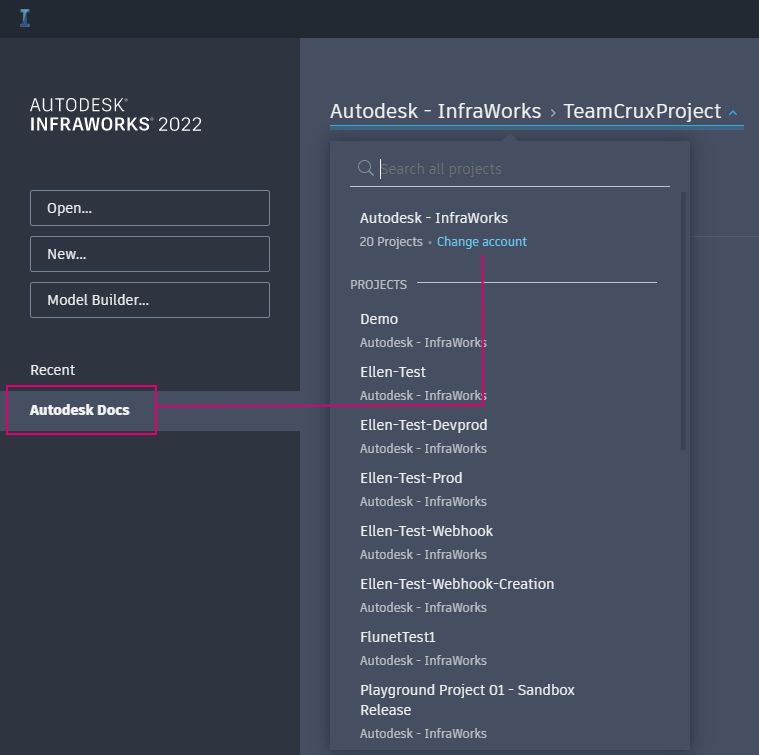This screenshot has width=759, height=755.
Task: Click the magnifier search icon
Action: pyautogui.click(x=365, y=168)
